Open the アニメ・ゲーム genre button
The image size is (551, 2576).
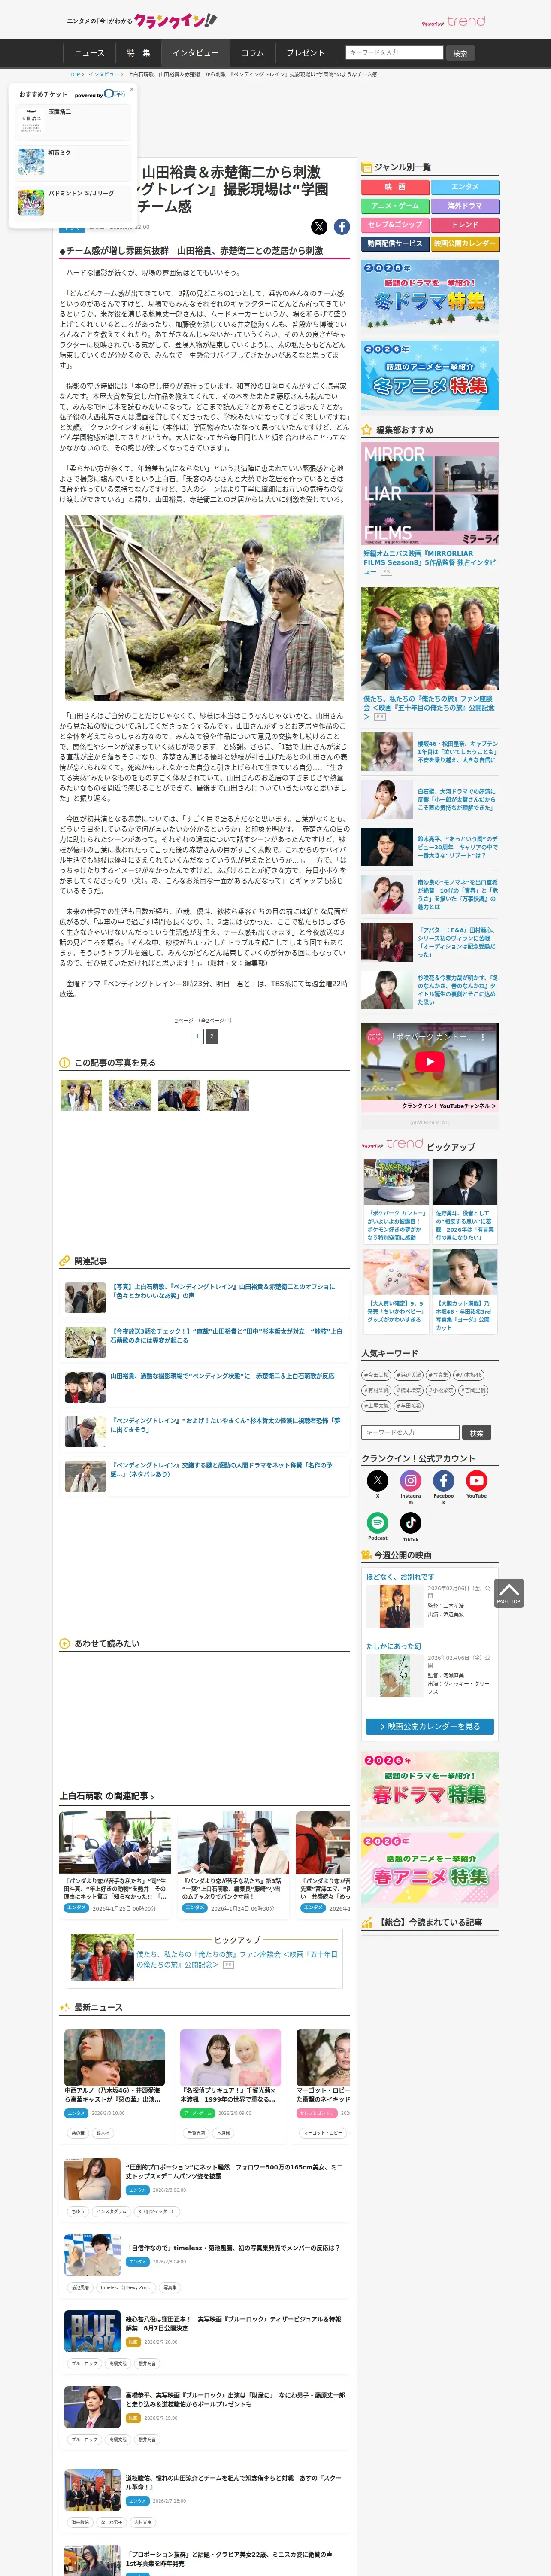(x=395, y=206)
